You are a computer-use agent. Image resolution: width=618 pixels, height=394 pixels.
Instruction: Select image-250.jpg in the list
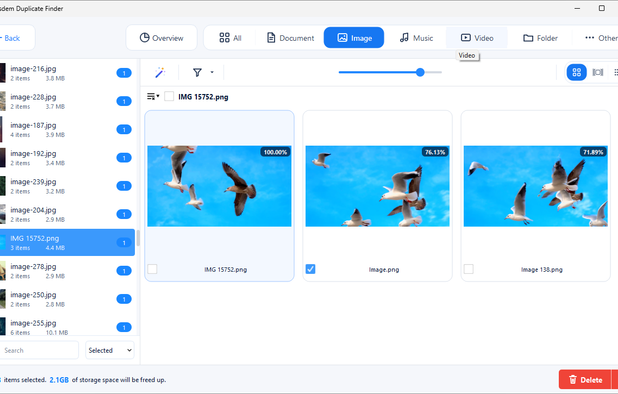point(67,299)
